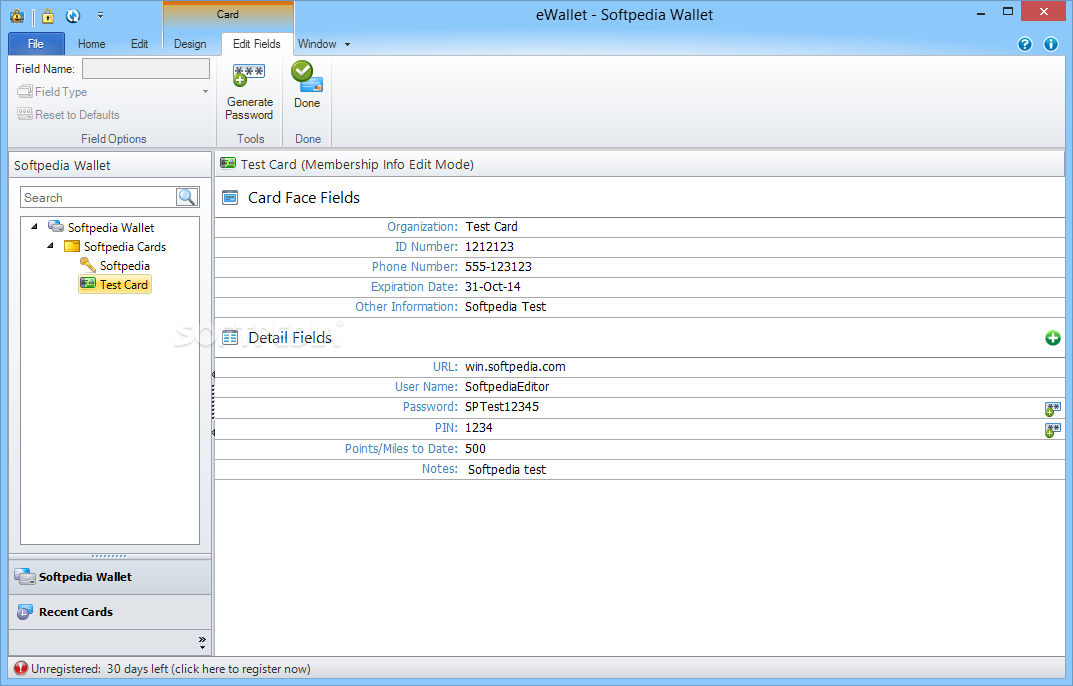Click the Recent Cards navigation button
The width and height of the screenshot is (1073, 686).
pyautogui.click(x=110, y=612)
